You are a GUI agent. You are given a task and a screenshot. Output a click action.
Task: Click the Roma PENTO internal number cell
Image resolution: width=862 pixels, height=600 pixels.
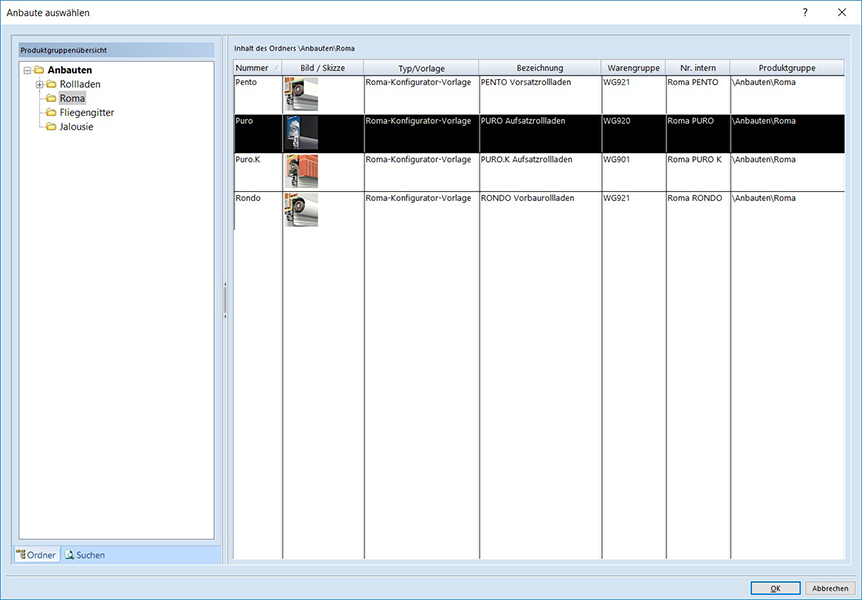coord(698,95)
